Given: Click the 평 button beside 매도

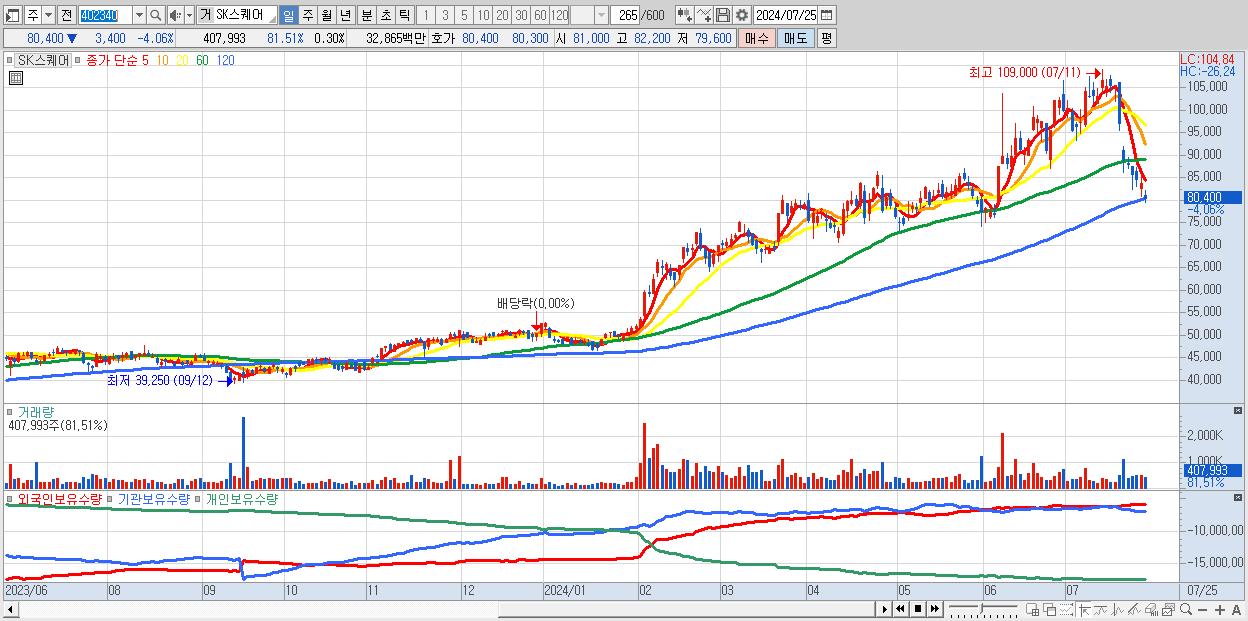Looking at the screenshot, I should pyautogui.click(x=826, y=38).
